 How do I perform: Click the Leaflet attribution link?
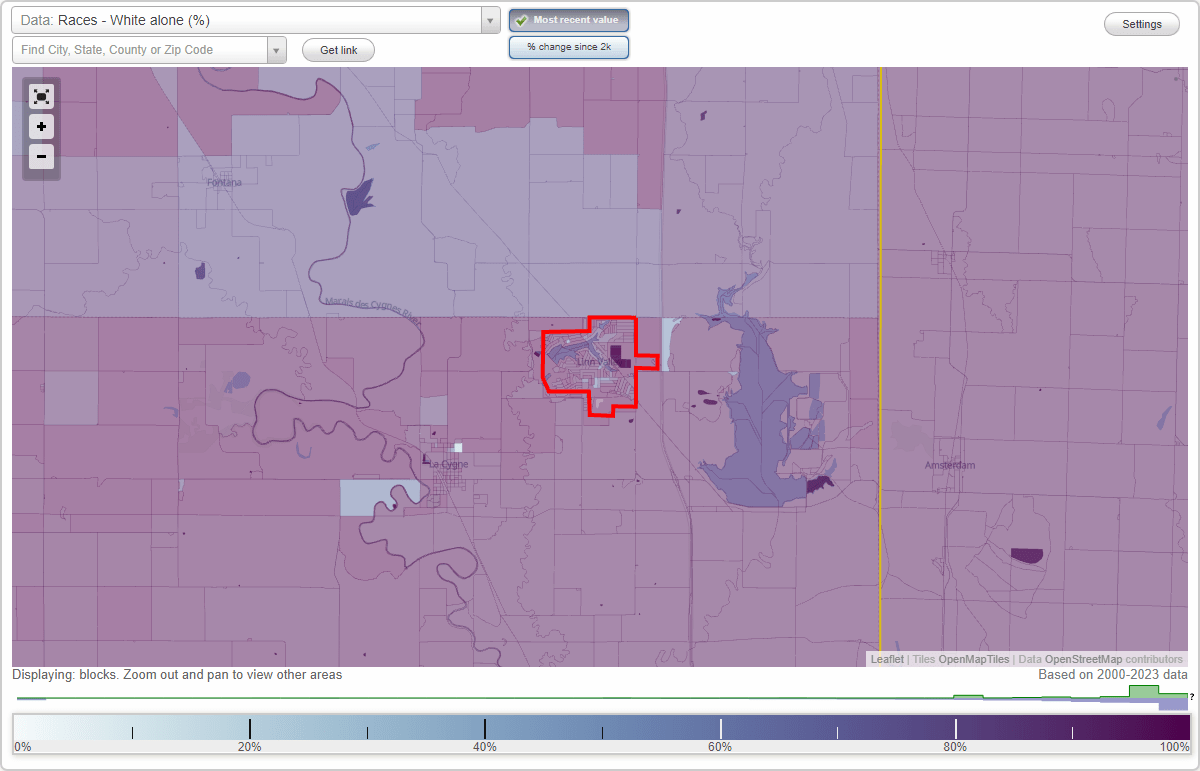pyautogui.click(x=886, y=659)
